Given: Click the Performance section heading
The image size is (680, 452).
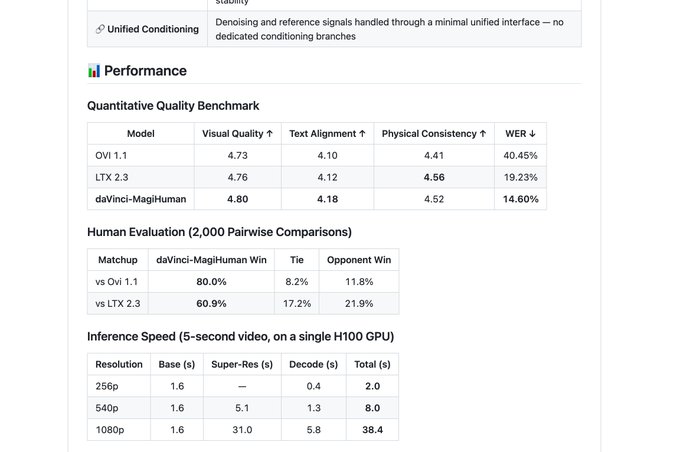Looking at the screenshot, I should [x=145, y=71].
